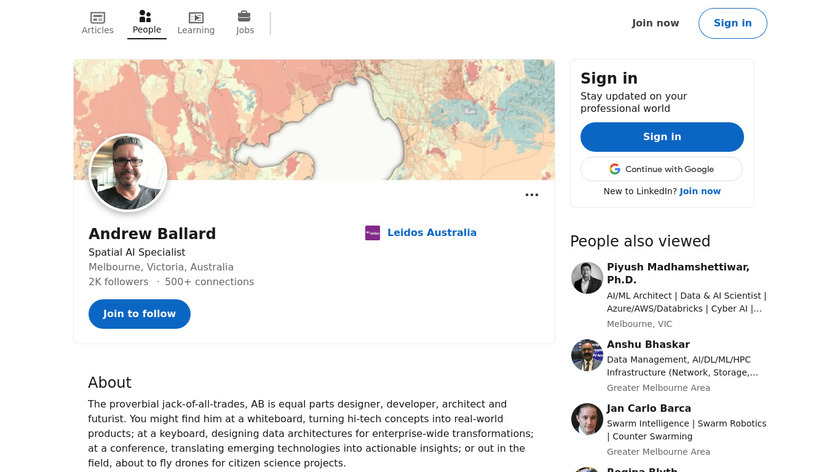Image resolution: width=840 pixels, height=472 pixels.
Task: Open the Learning navigation icon
Action: click(x=196, y=17)
